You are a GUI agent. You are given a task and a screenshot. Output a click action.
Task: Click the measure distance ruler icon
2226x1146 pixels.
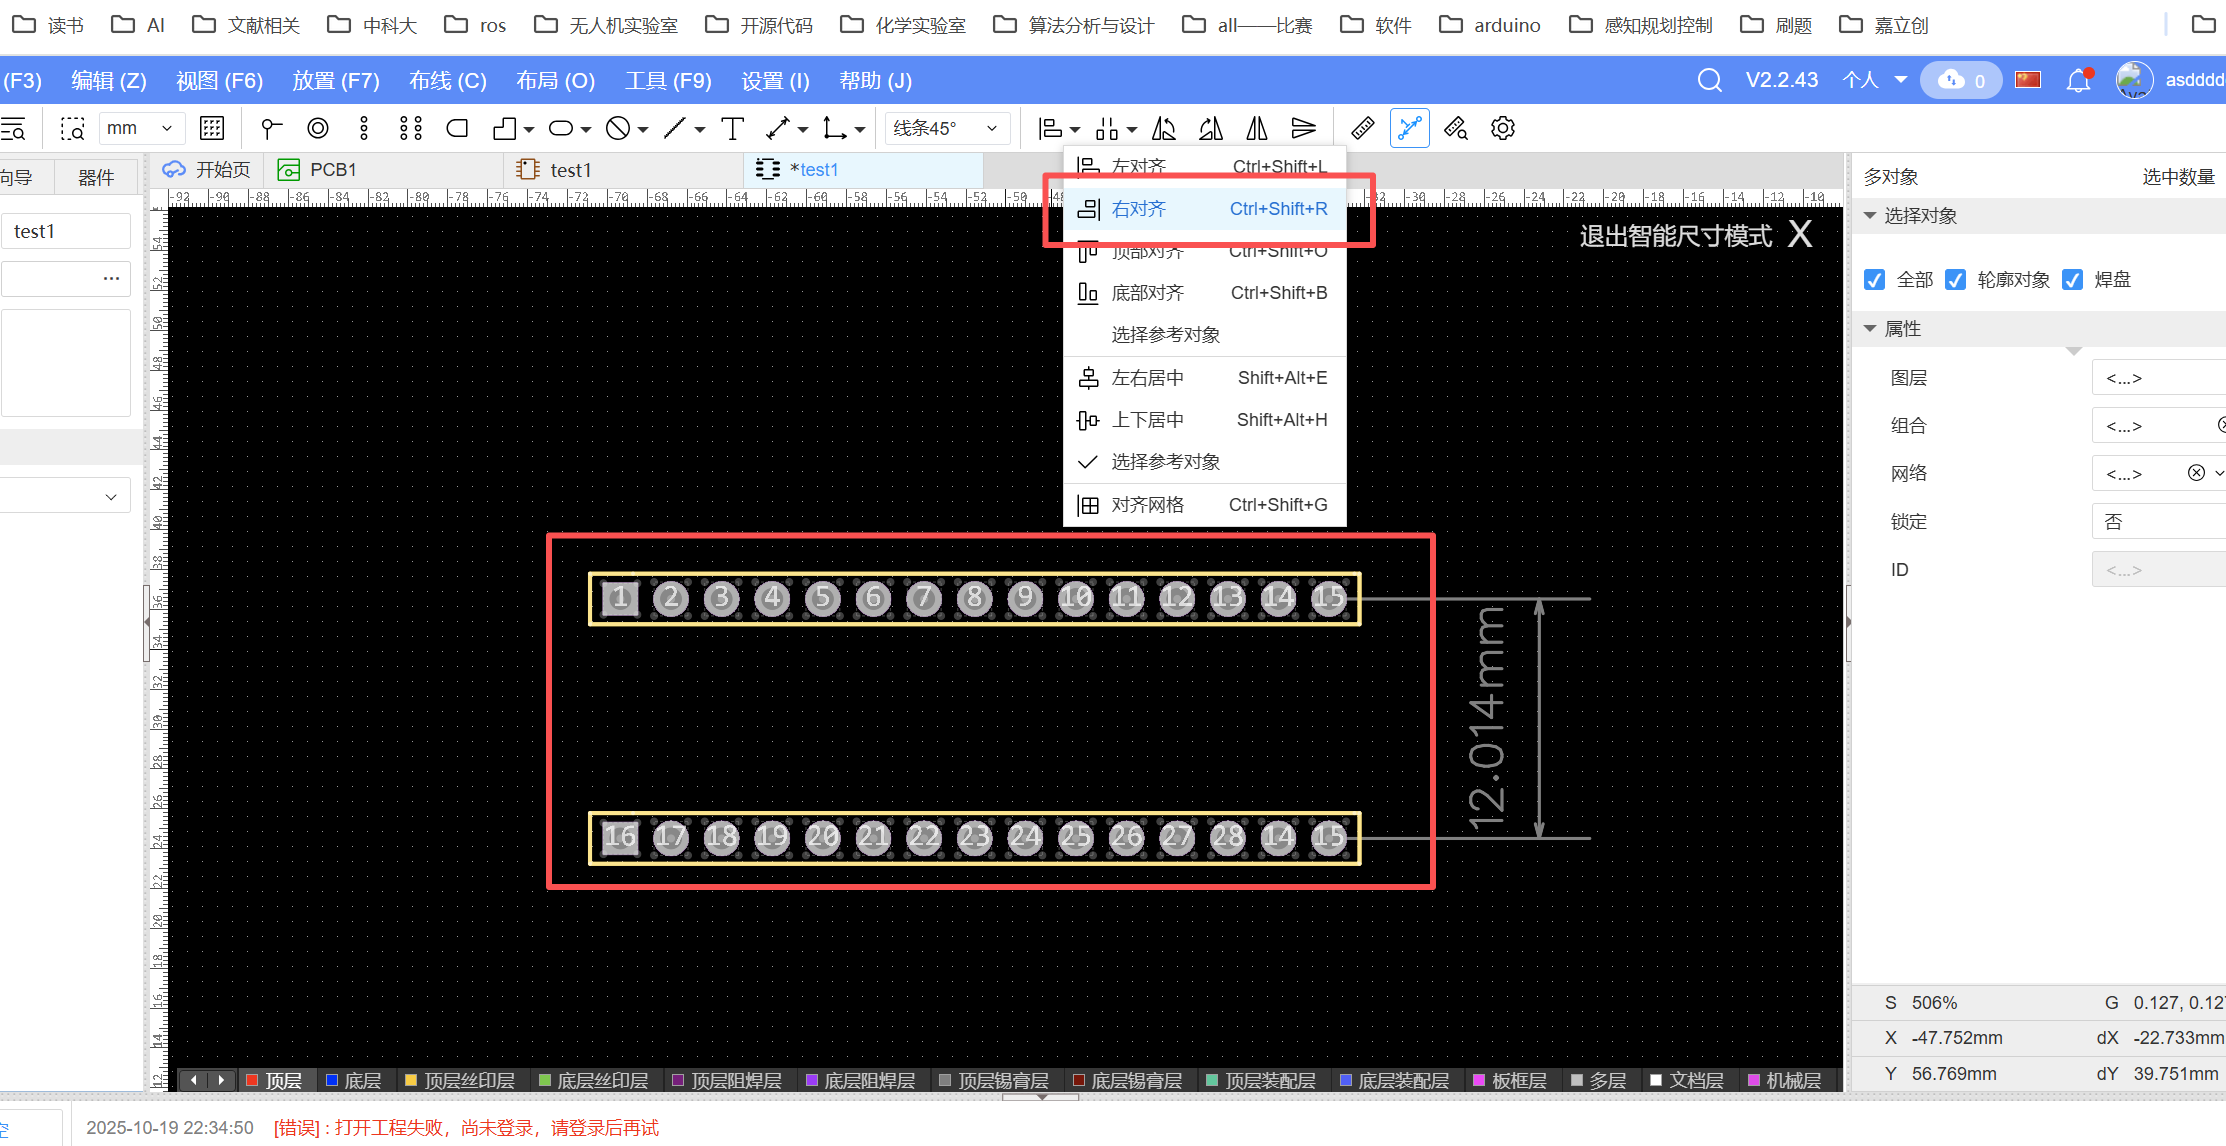(1362, 128)
